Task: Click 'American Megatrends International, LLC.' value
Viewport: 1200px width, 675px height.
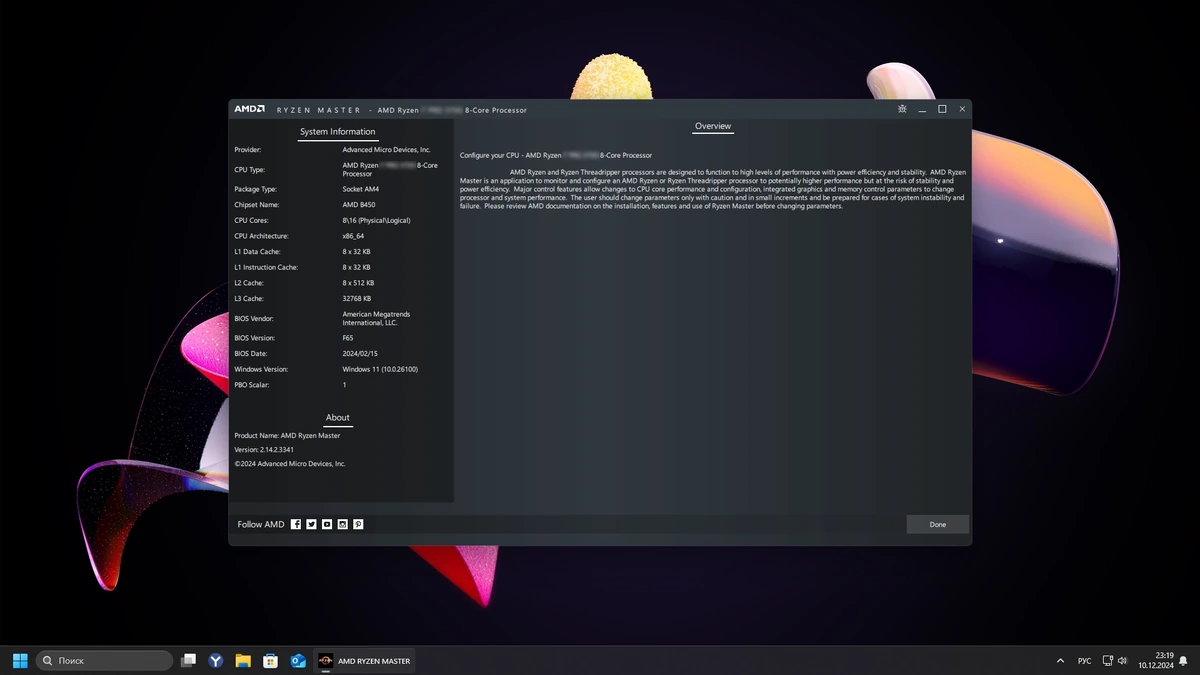Action: click(376, 318)
